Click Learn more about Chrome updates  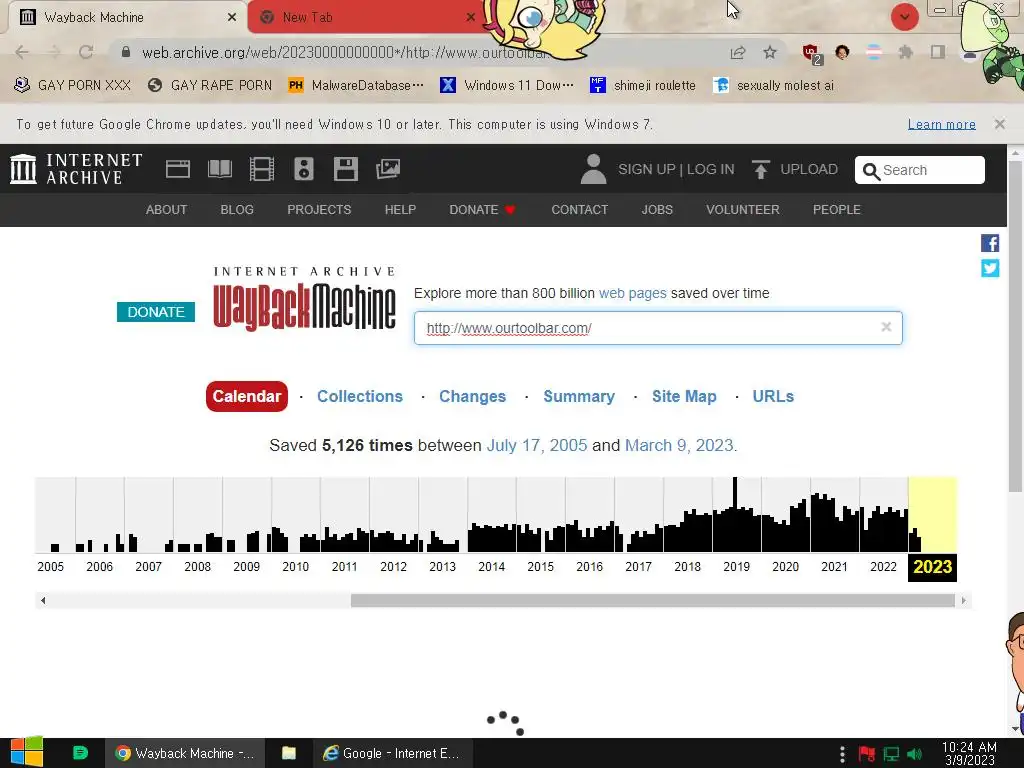click(x=942, y=124)
